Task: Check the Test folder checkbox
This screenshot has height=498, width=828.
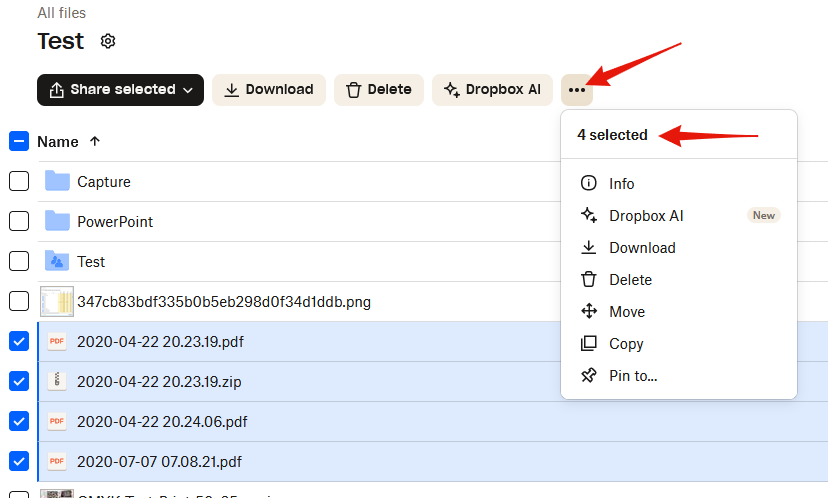Action: click(19, 261)
